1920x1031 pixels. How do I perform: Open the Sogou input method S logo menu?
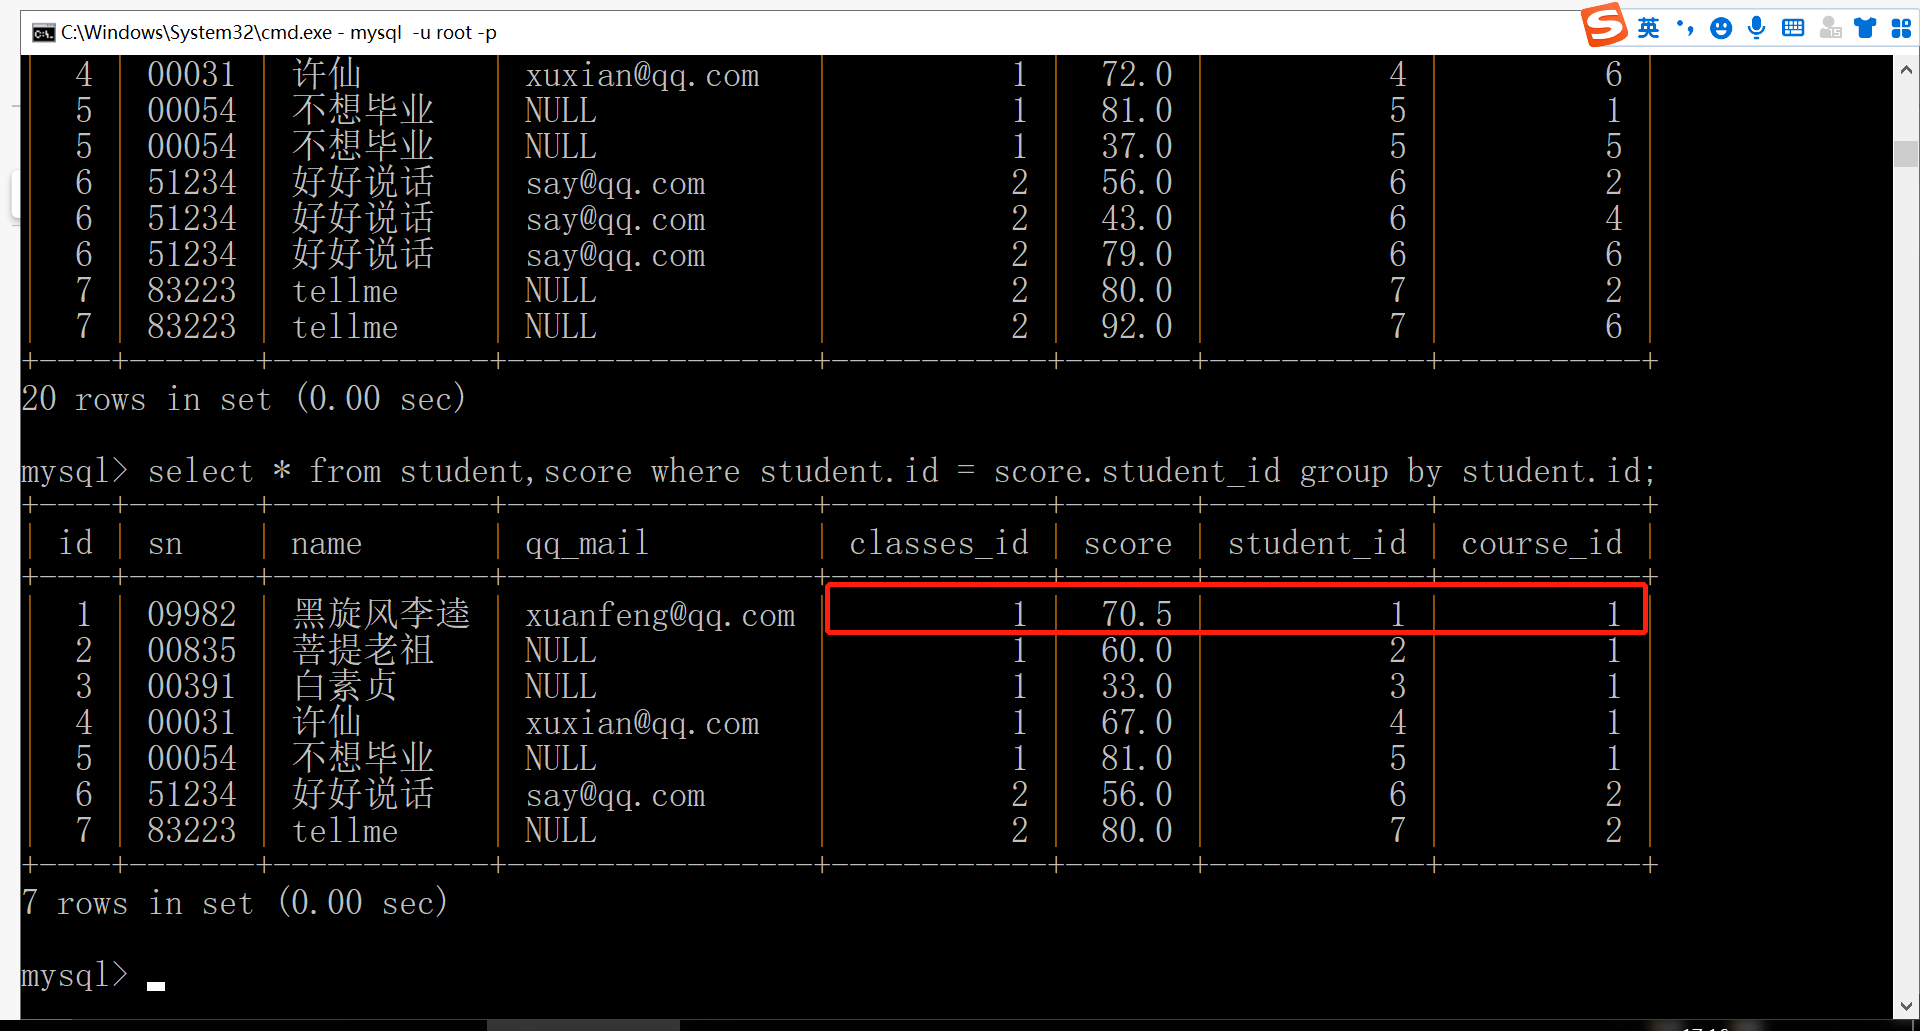(1604, 25)
